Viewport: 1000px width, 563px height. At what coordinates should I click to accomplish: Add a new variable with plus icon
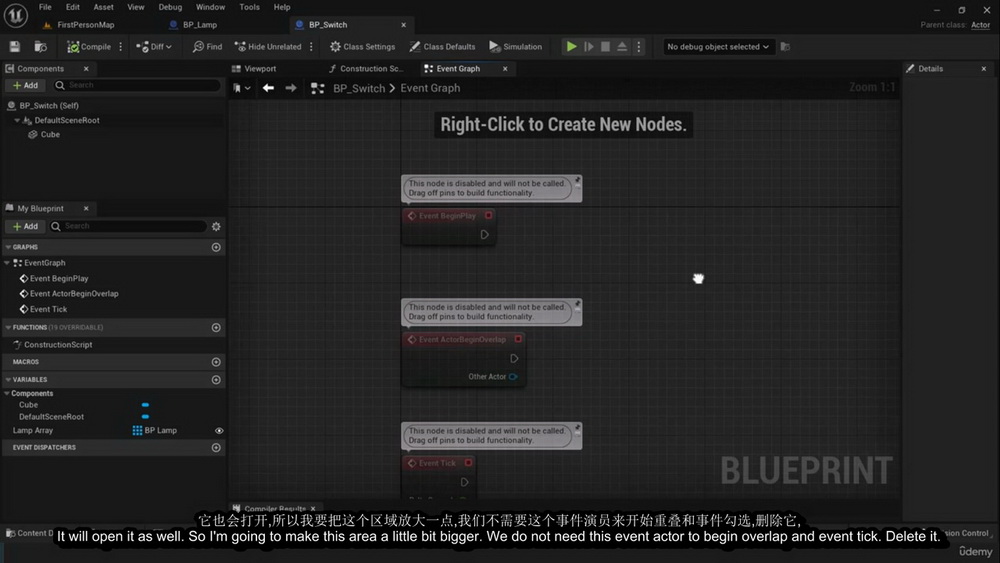[216, 380]
